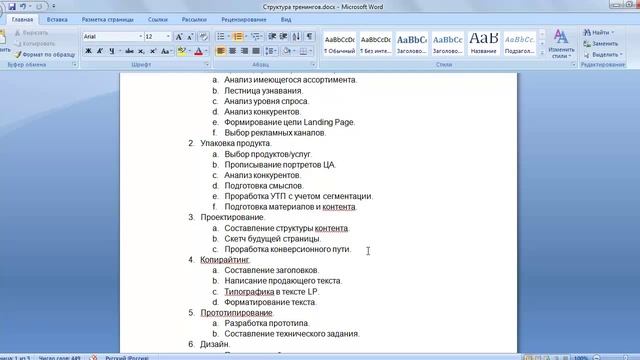
Task: Apply superscript formatting
Action: [x=153, y=51]
